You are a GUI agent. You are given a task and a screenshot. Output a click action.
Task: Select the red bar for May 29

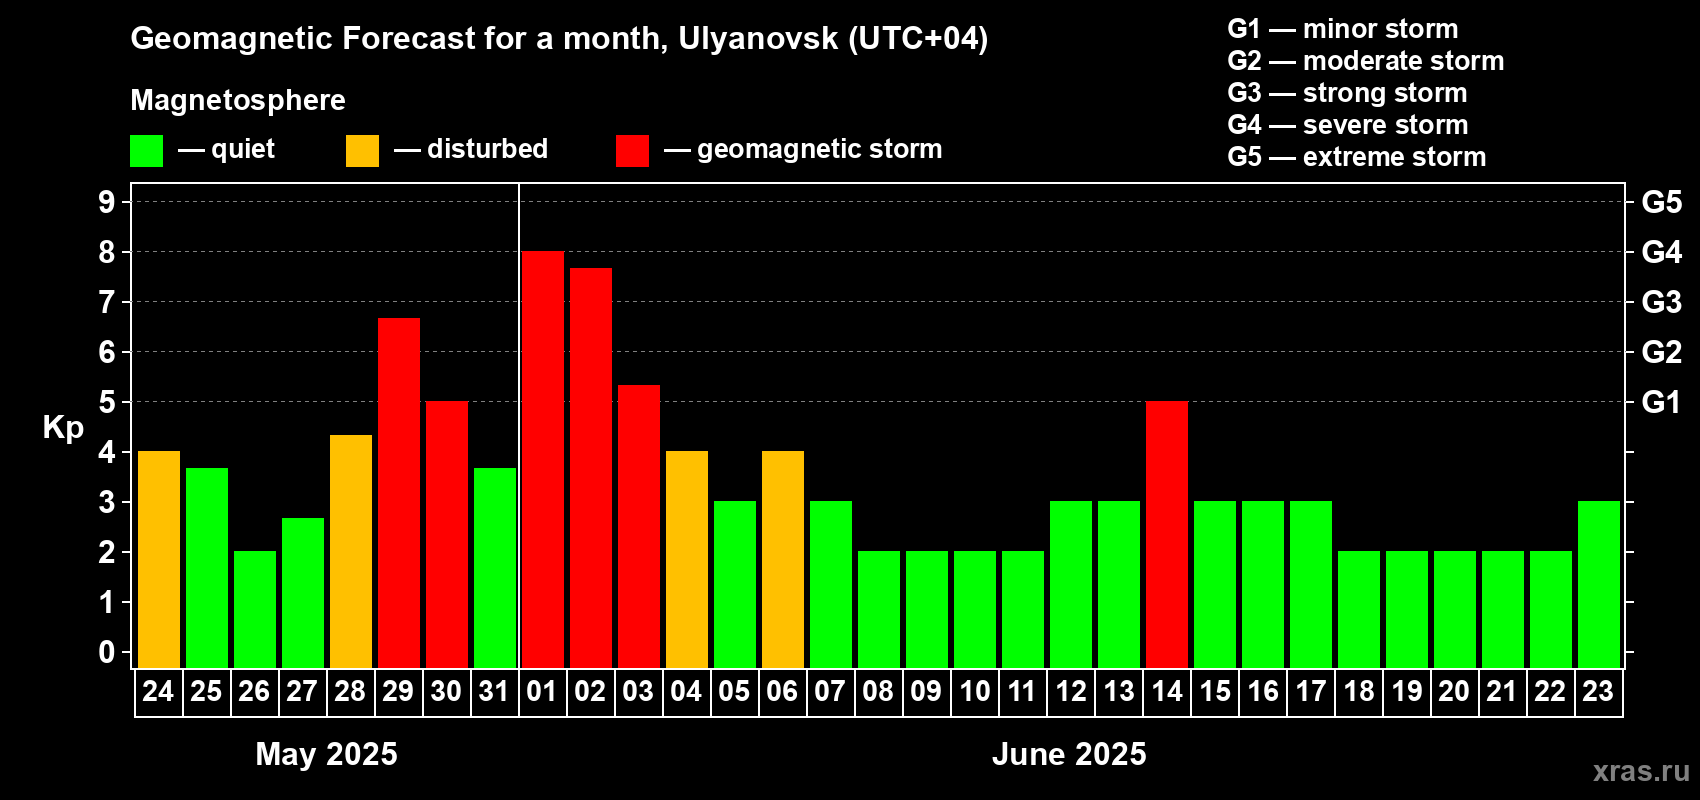click(398, 493)
